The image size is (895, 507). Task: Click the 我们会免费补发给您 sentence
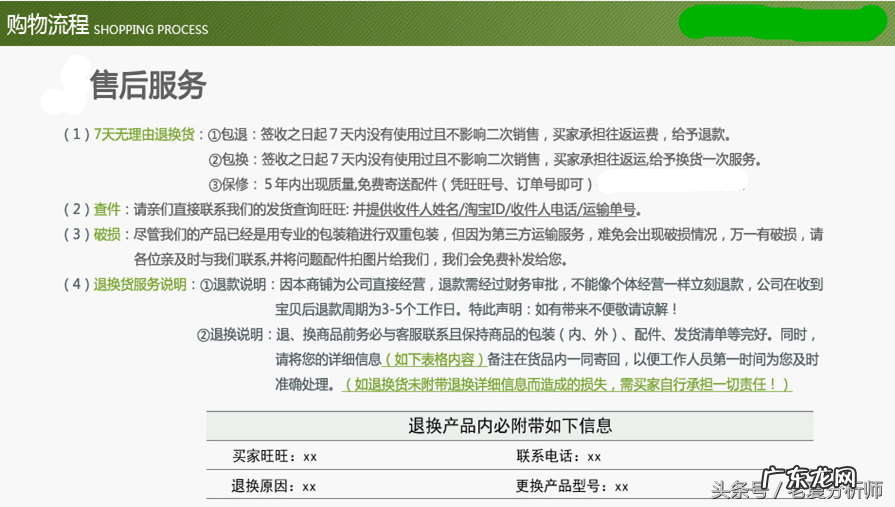click(x=505, y=260)
